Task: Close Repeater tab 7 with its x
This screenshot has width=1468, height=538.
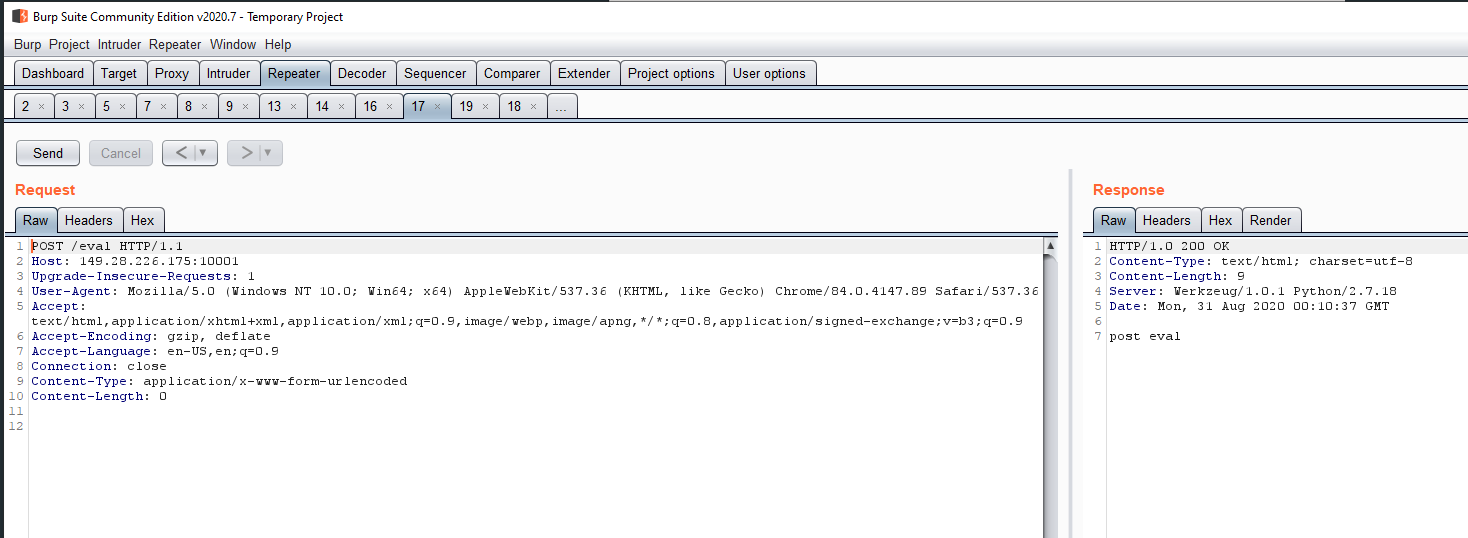Action: point(163,106)
